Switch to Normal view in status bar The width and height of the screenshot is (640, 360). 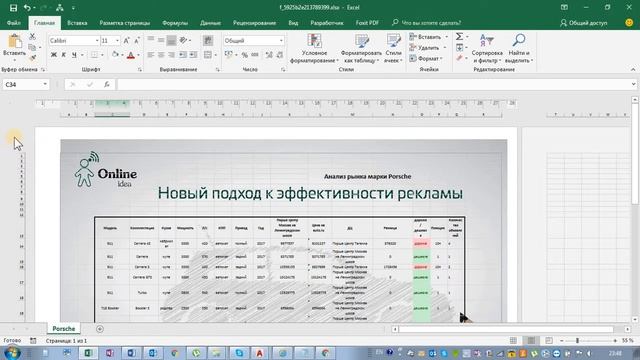pos(513,340)
